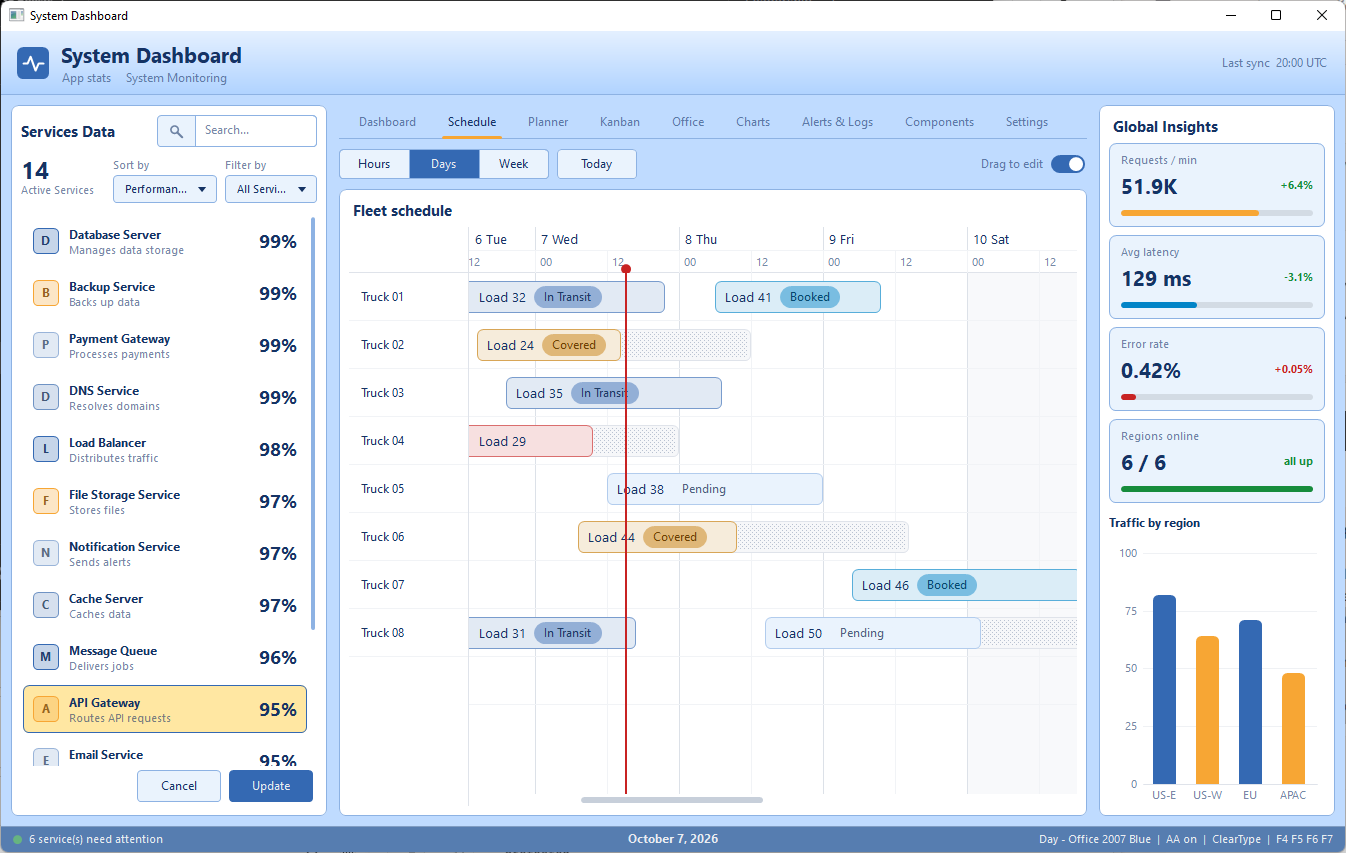Screen dimensions: 1346x853
Task: Go to the Alerts & Logs tab
Action: tap(838, 122)
